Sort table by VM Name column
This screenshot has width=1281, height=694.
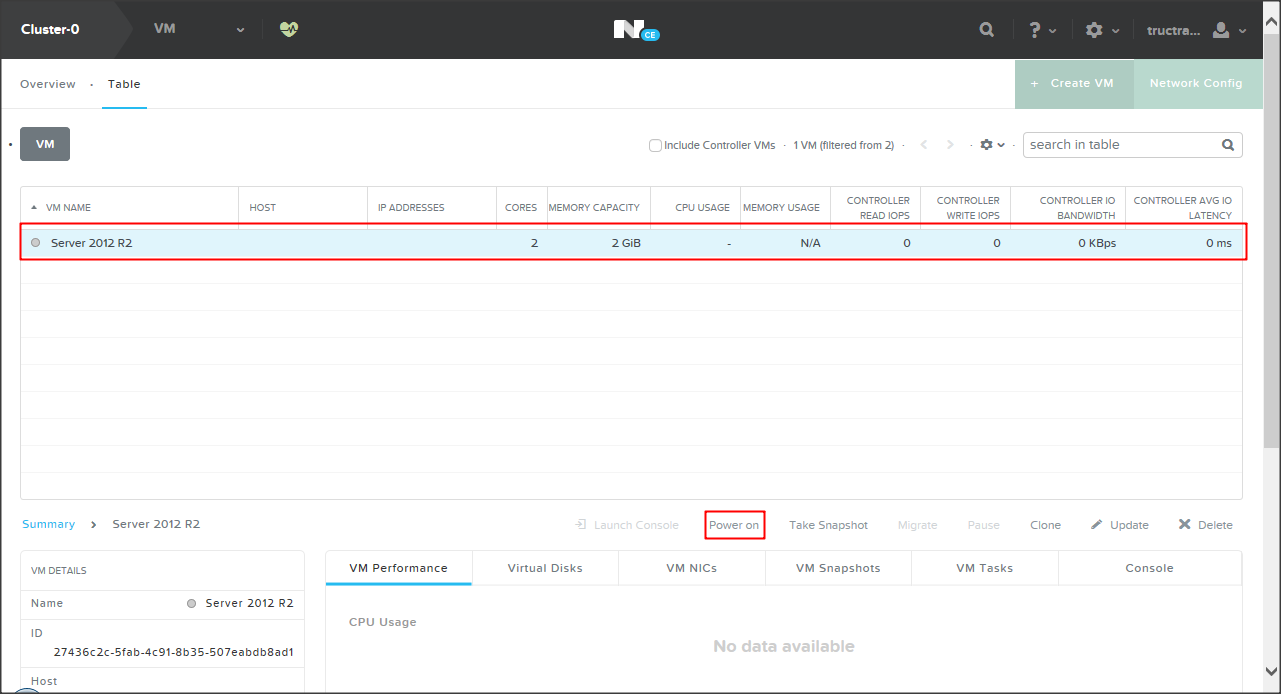tap(68, 208)
